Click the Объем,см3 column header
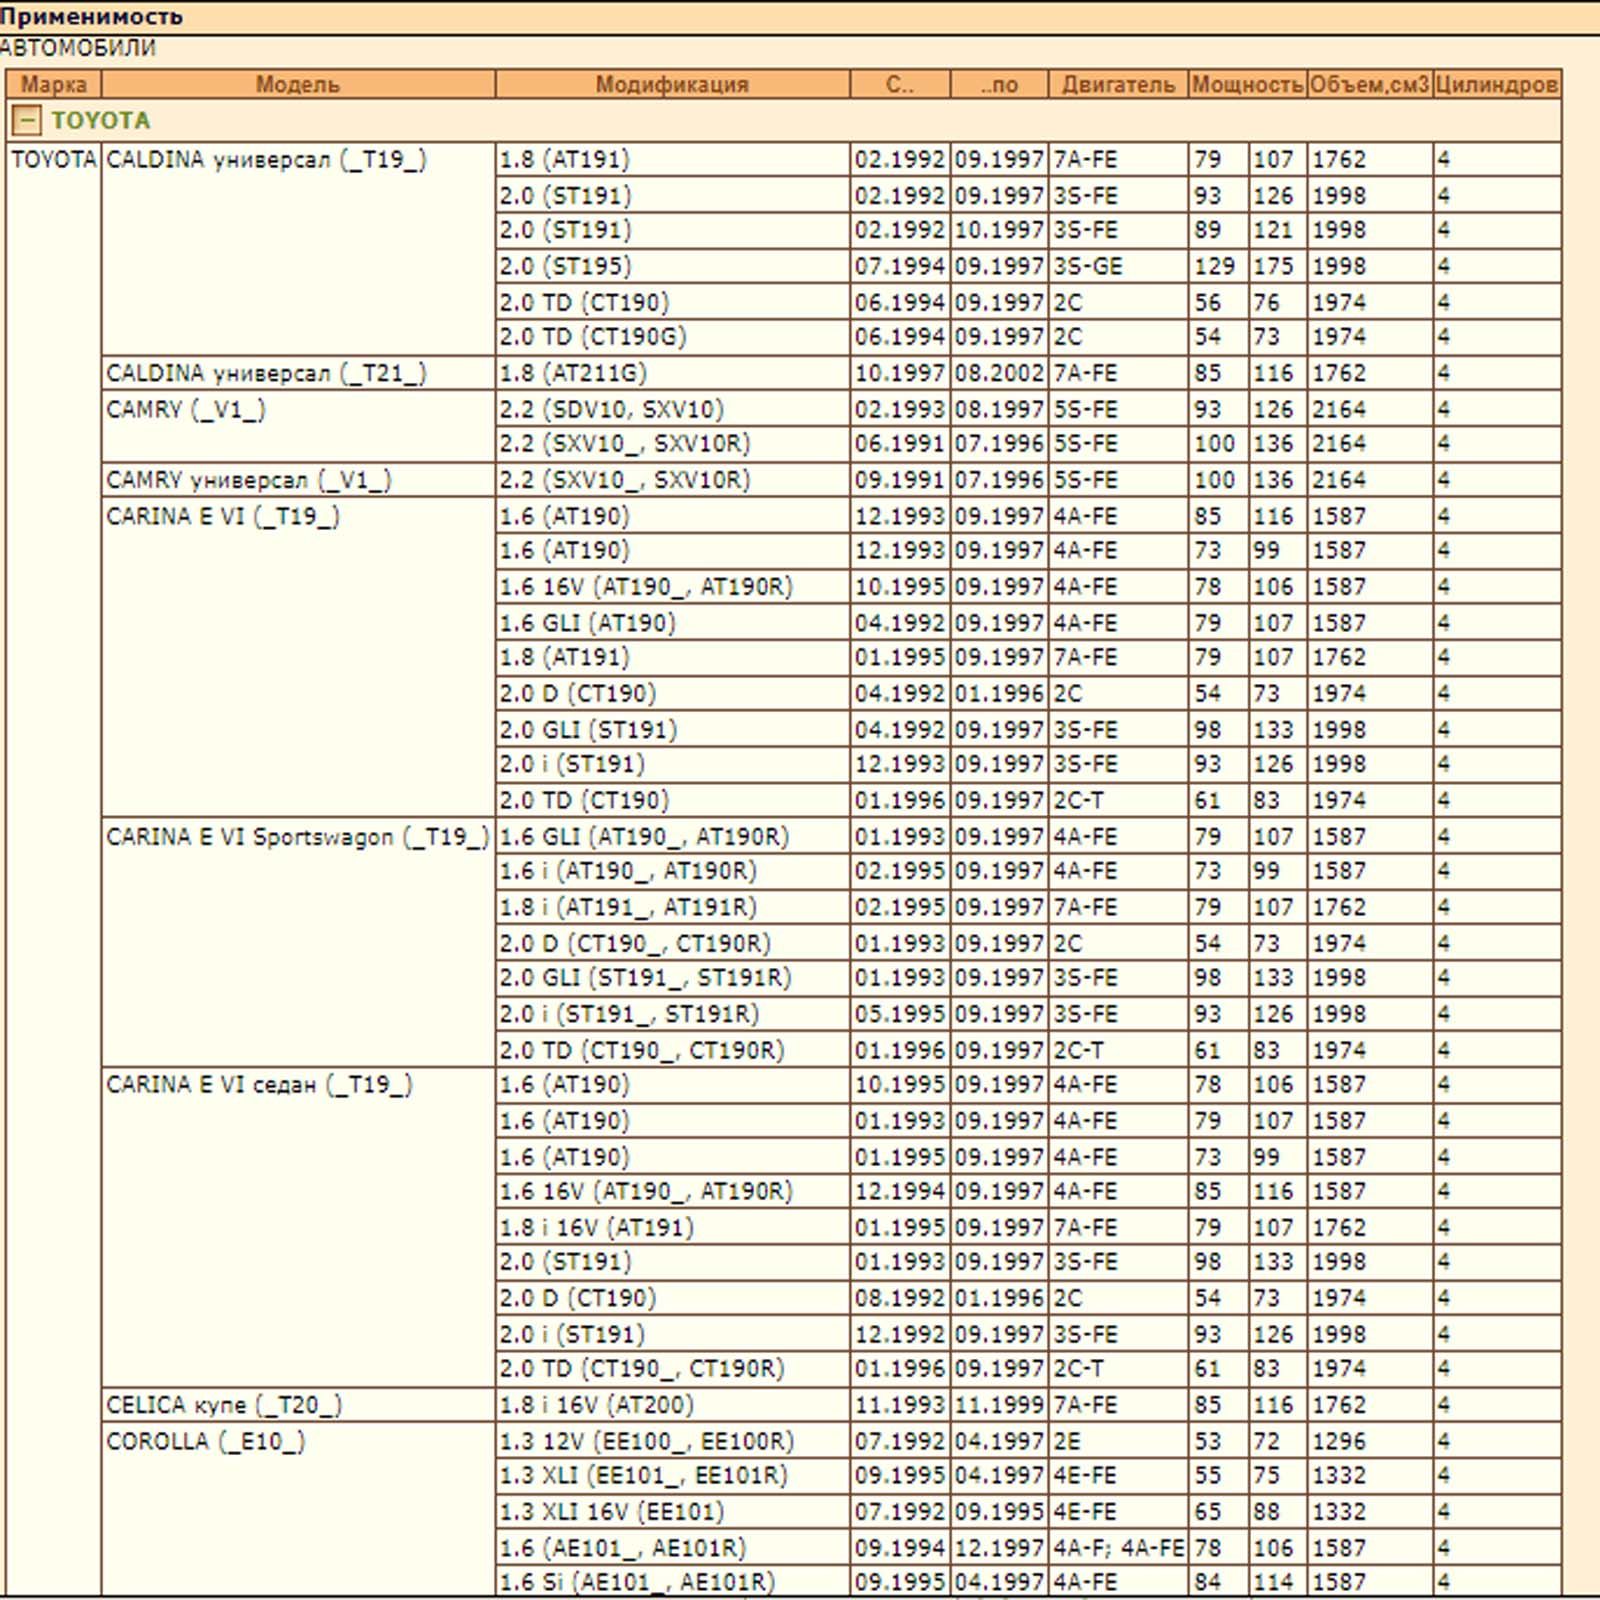This screenshot has height=1600, width=1600. (1370, 85)
